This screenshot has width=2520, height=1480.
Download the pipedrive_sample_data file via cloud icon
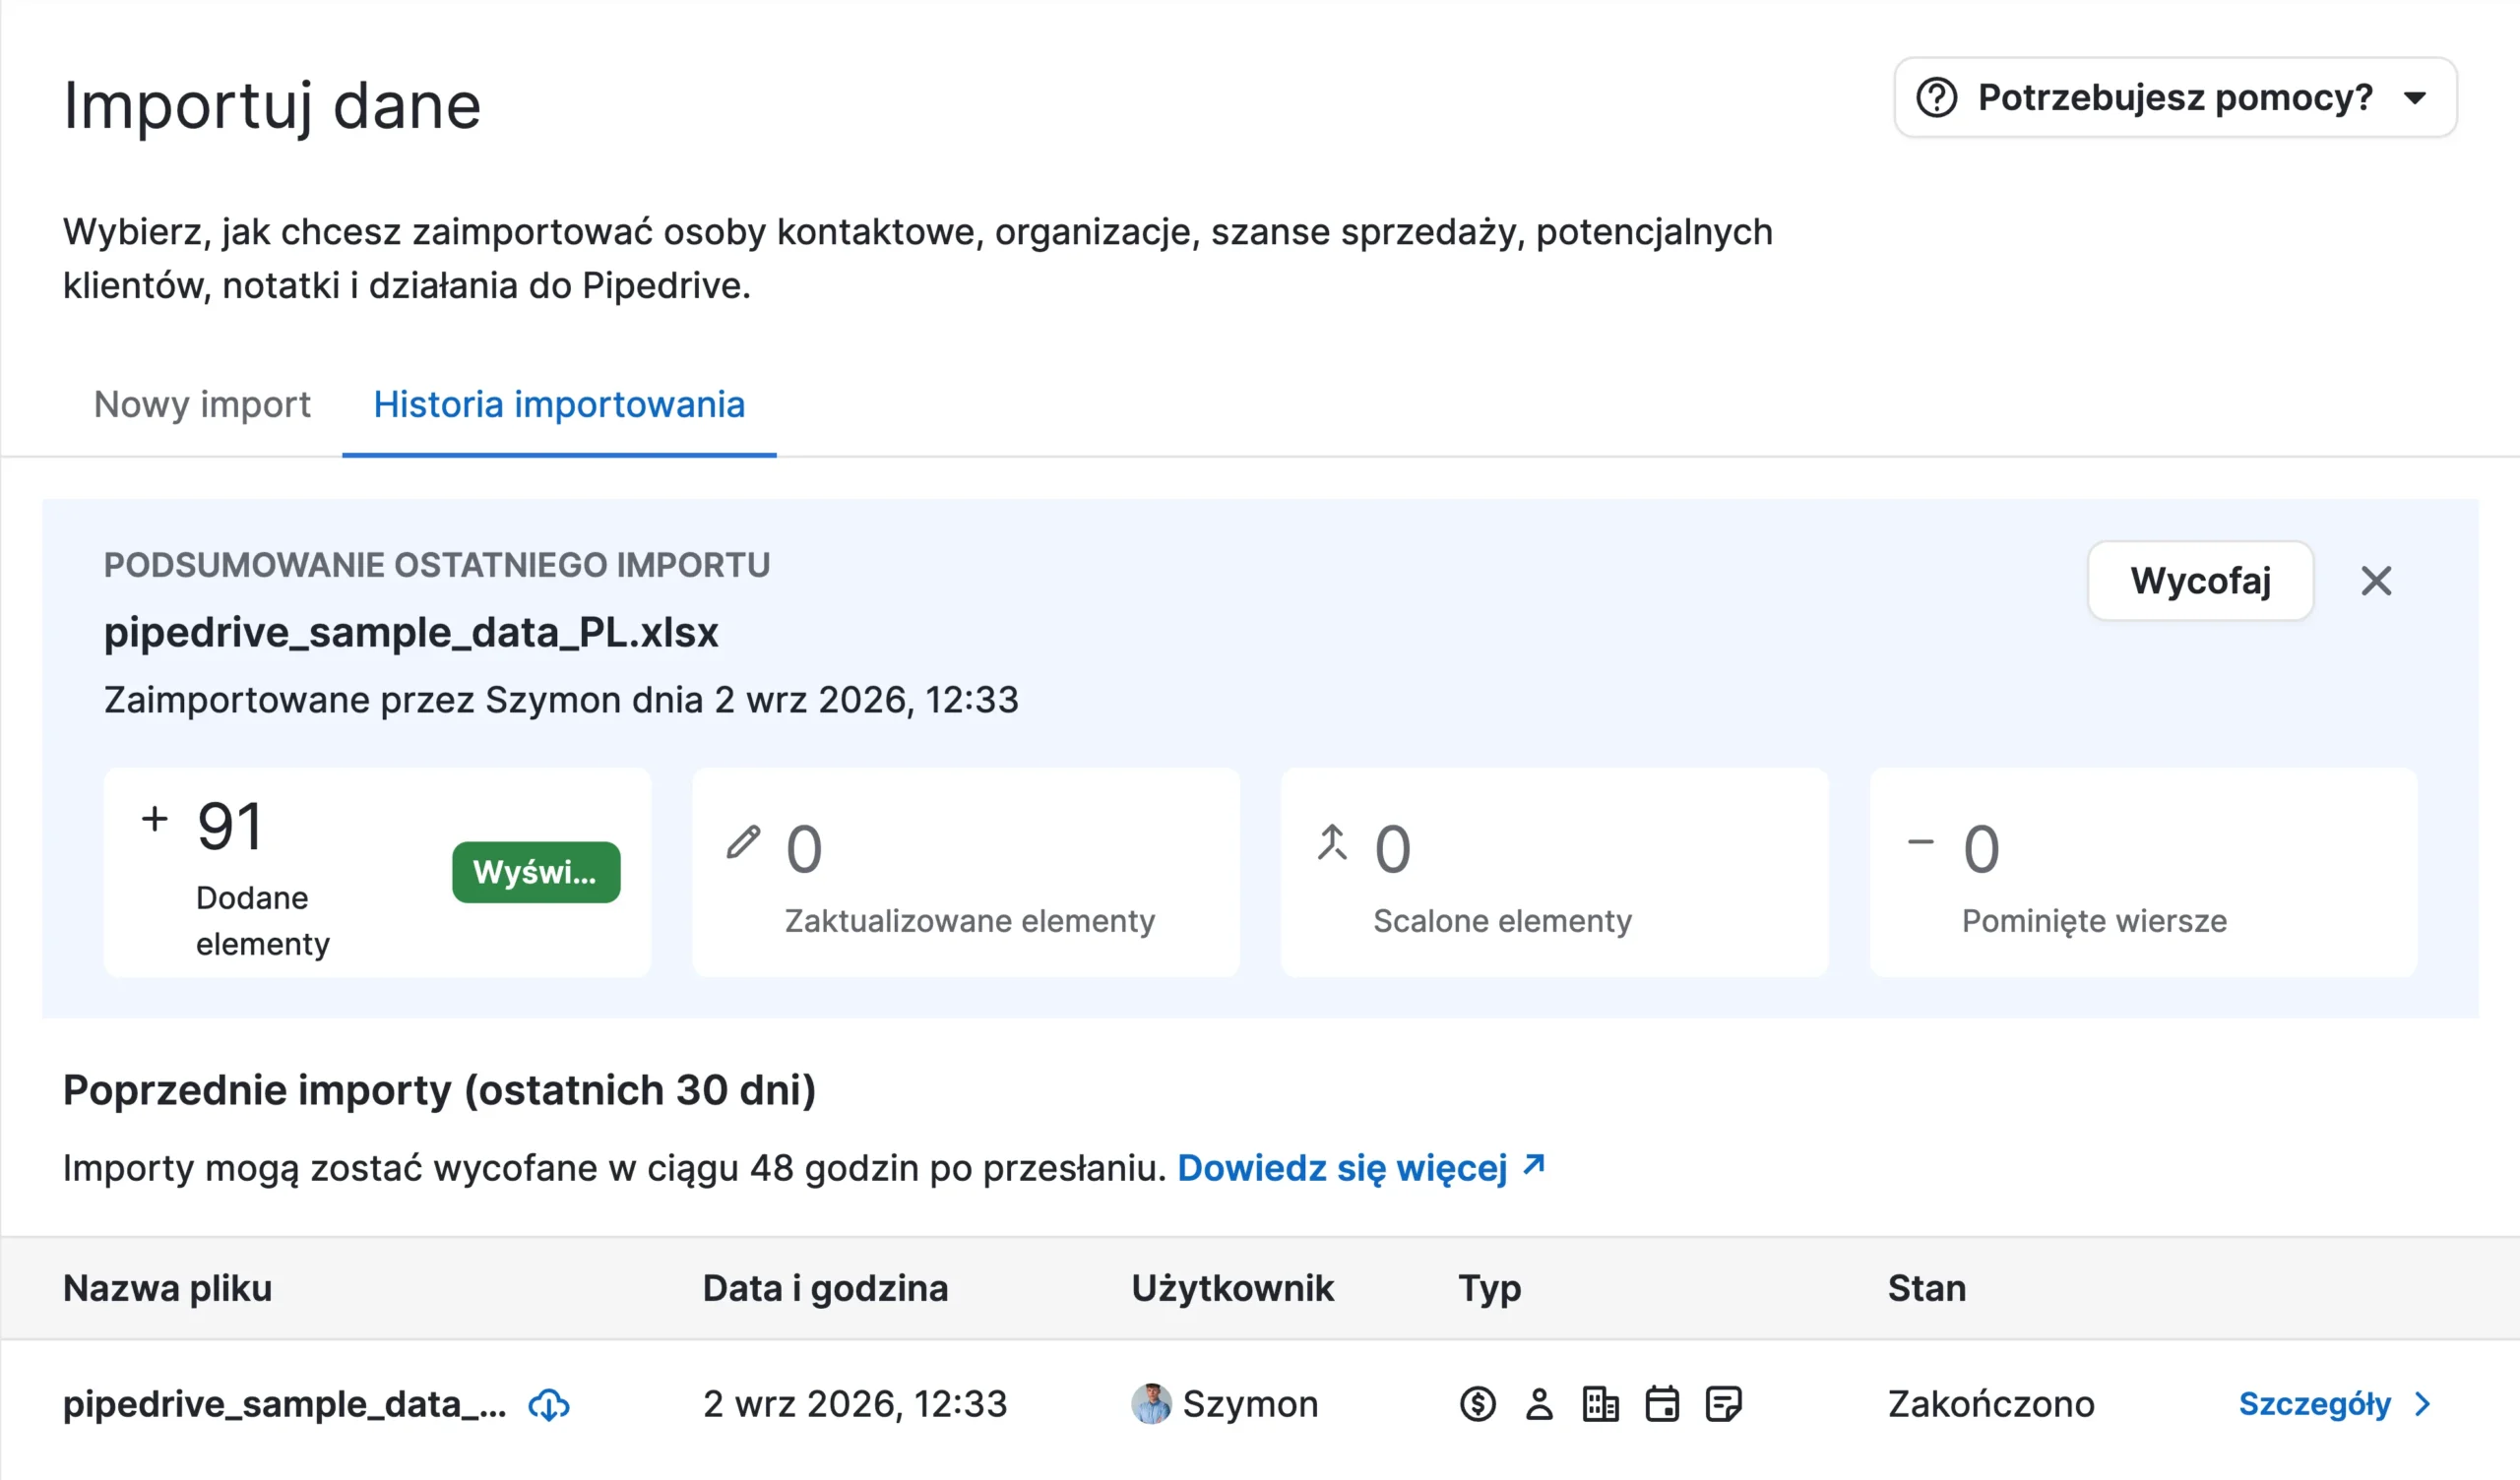549,1405
